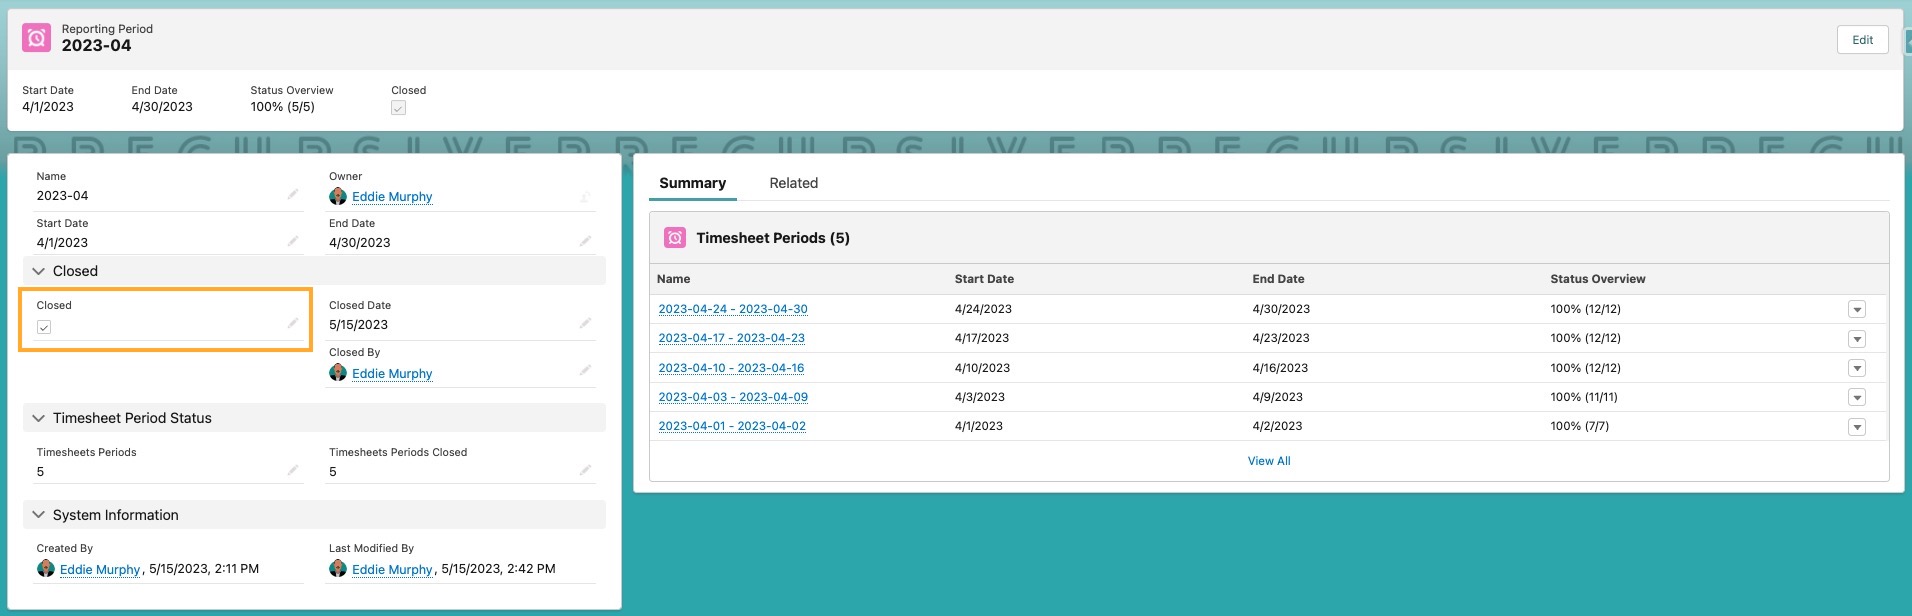Toggle the Closed checkbox in details section
1912x616 pixels.
click(x=44, y=327)
